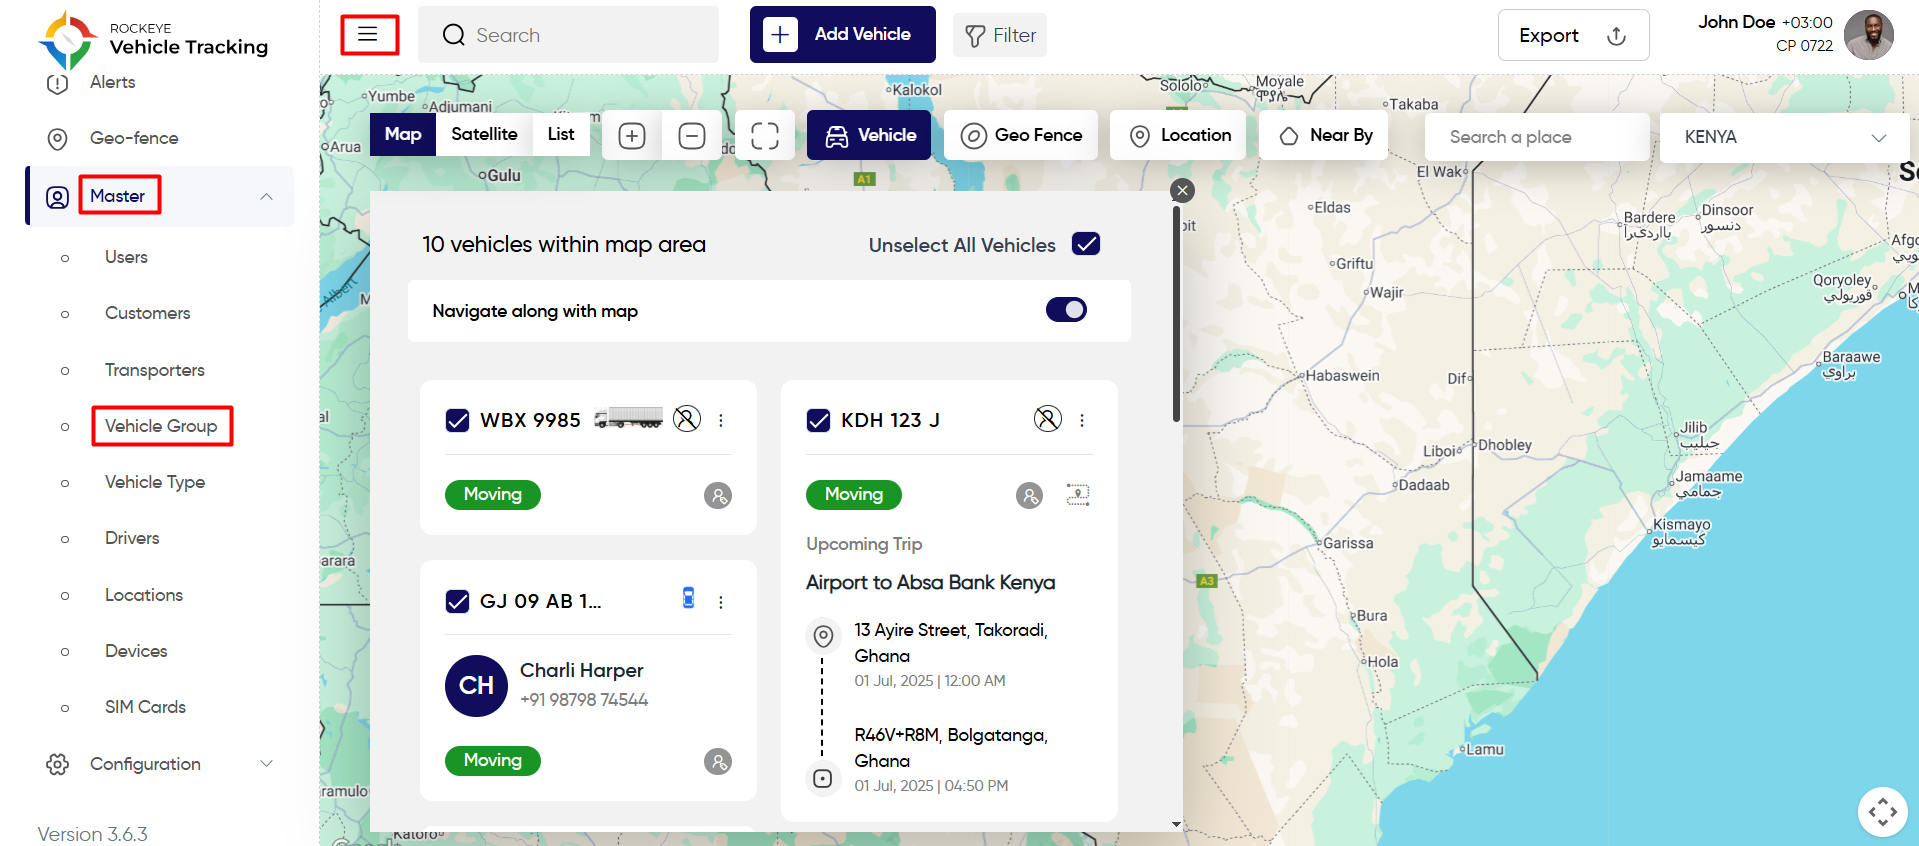Click the WBX 9985 truck image
Screen dimensions: 1919x846
[628, 418]
